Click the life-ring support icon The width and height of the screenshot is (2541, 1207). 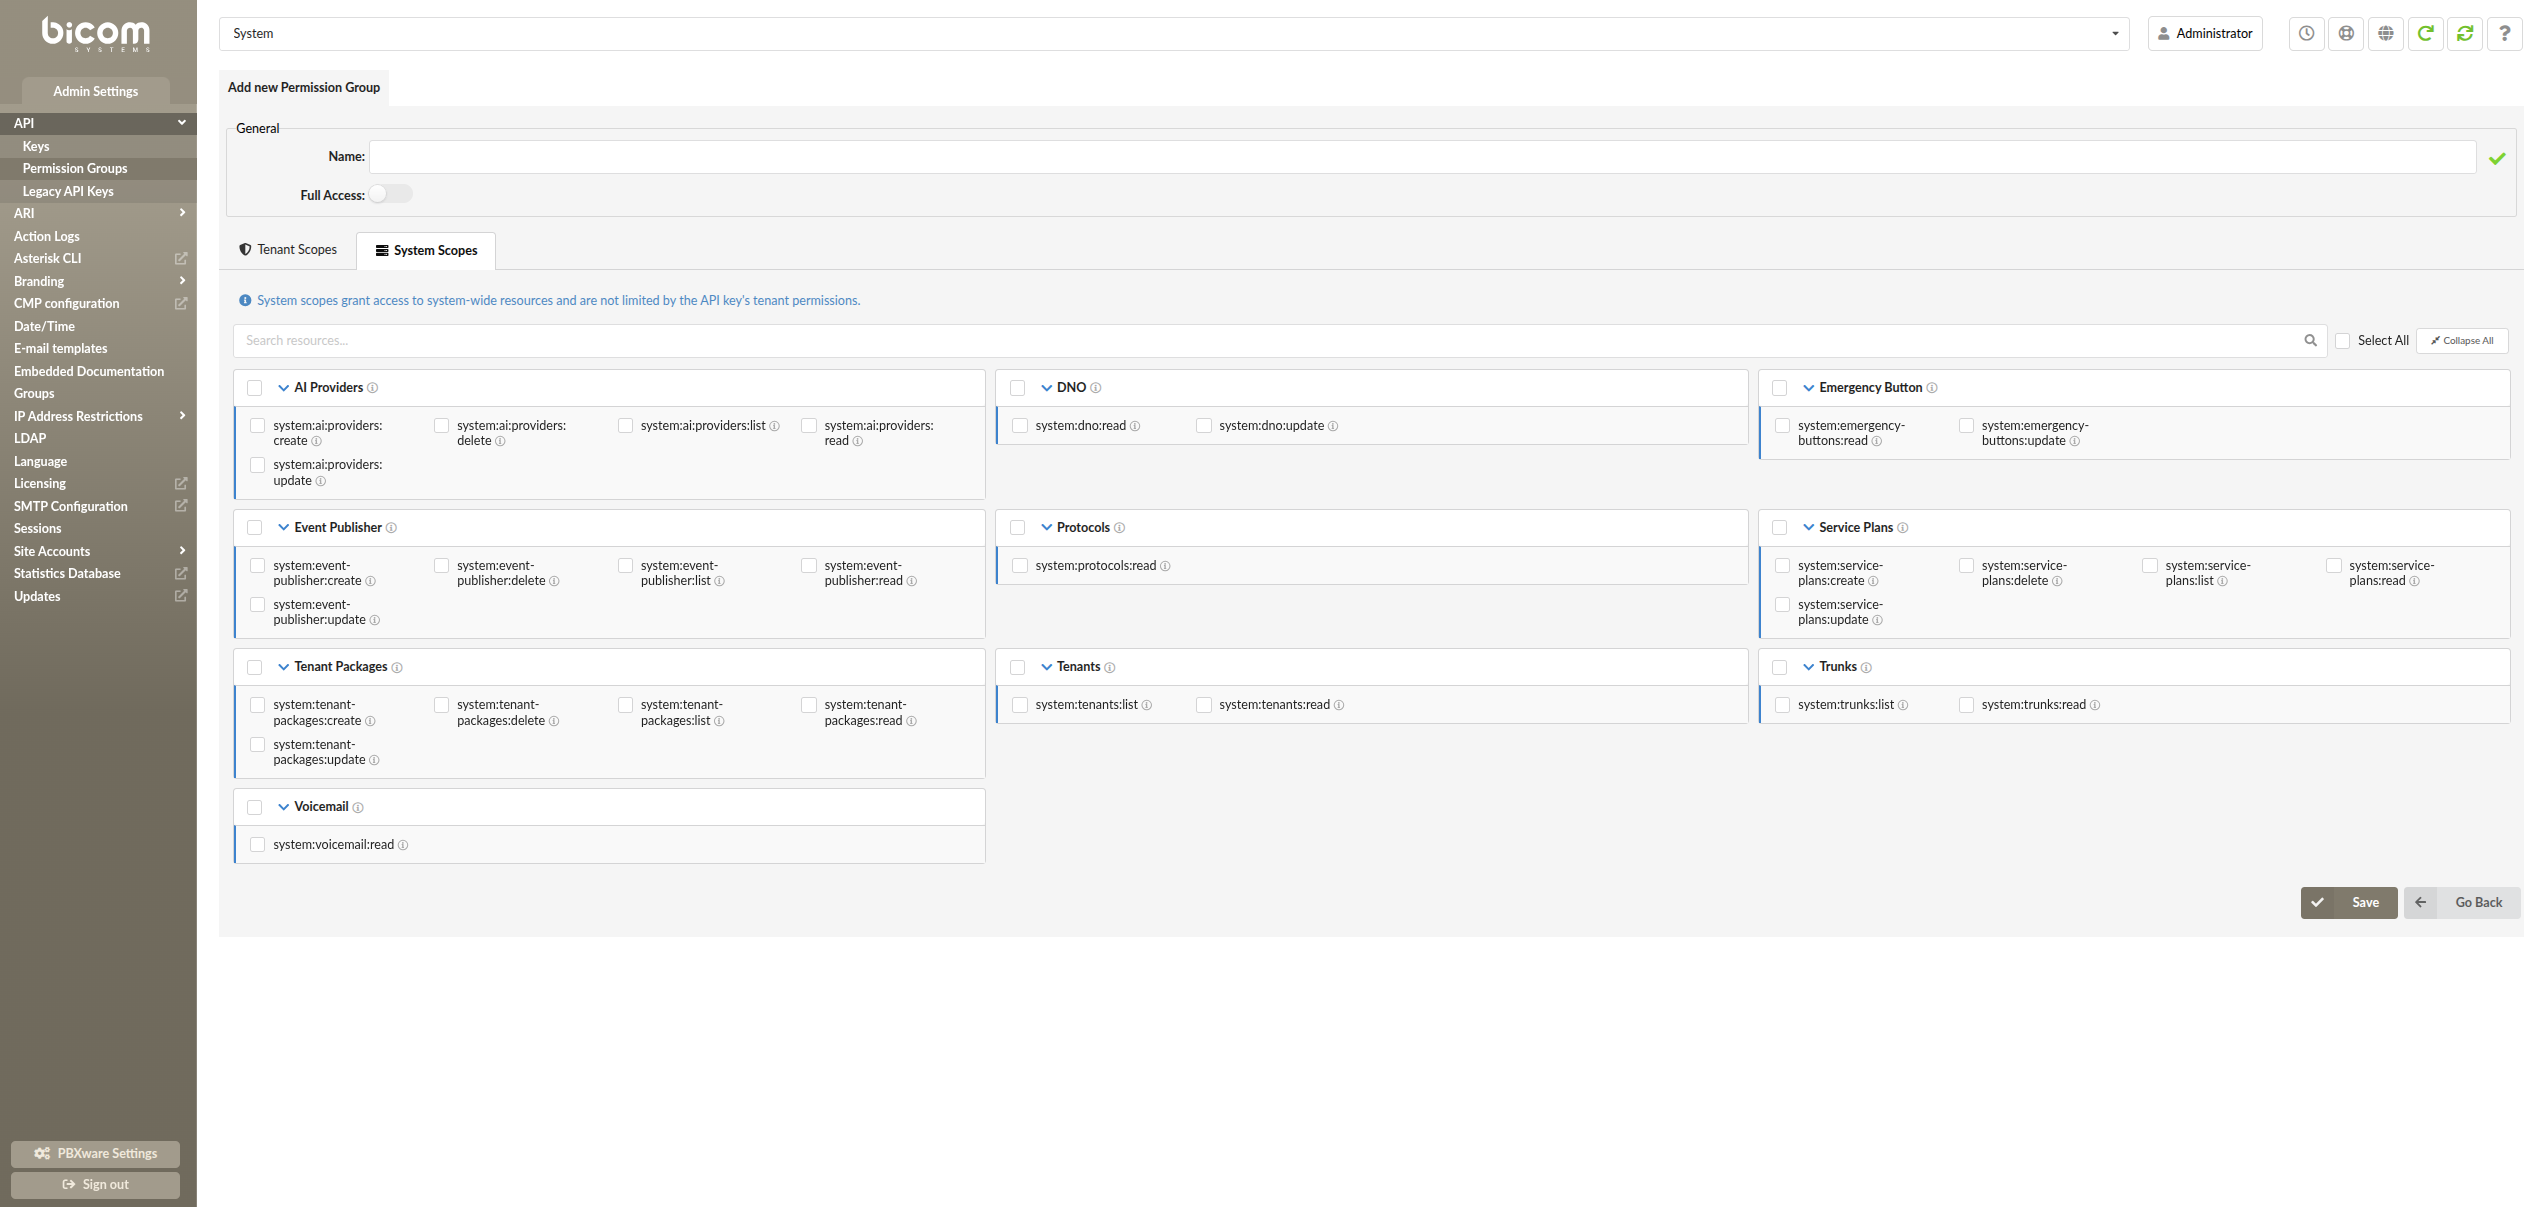(2346, 33)
